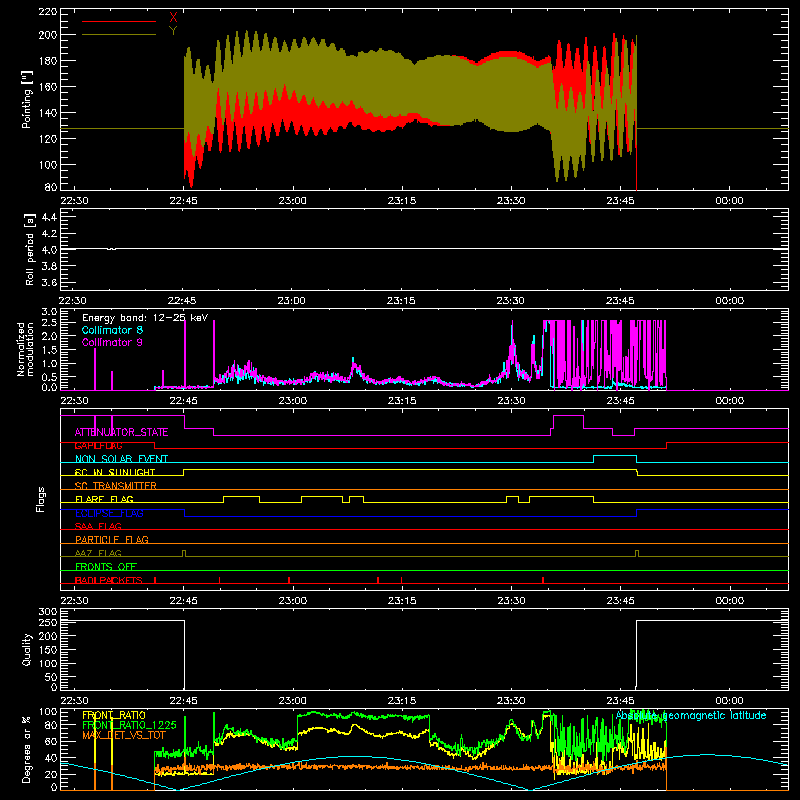Select the vertical Flags axis label
Viewport: 800px width, 800px height.
click(x=40, y=499)
